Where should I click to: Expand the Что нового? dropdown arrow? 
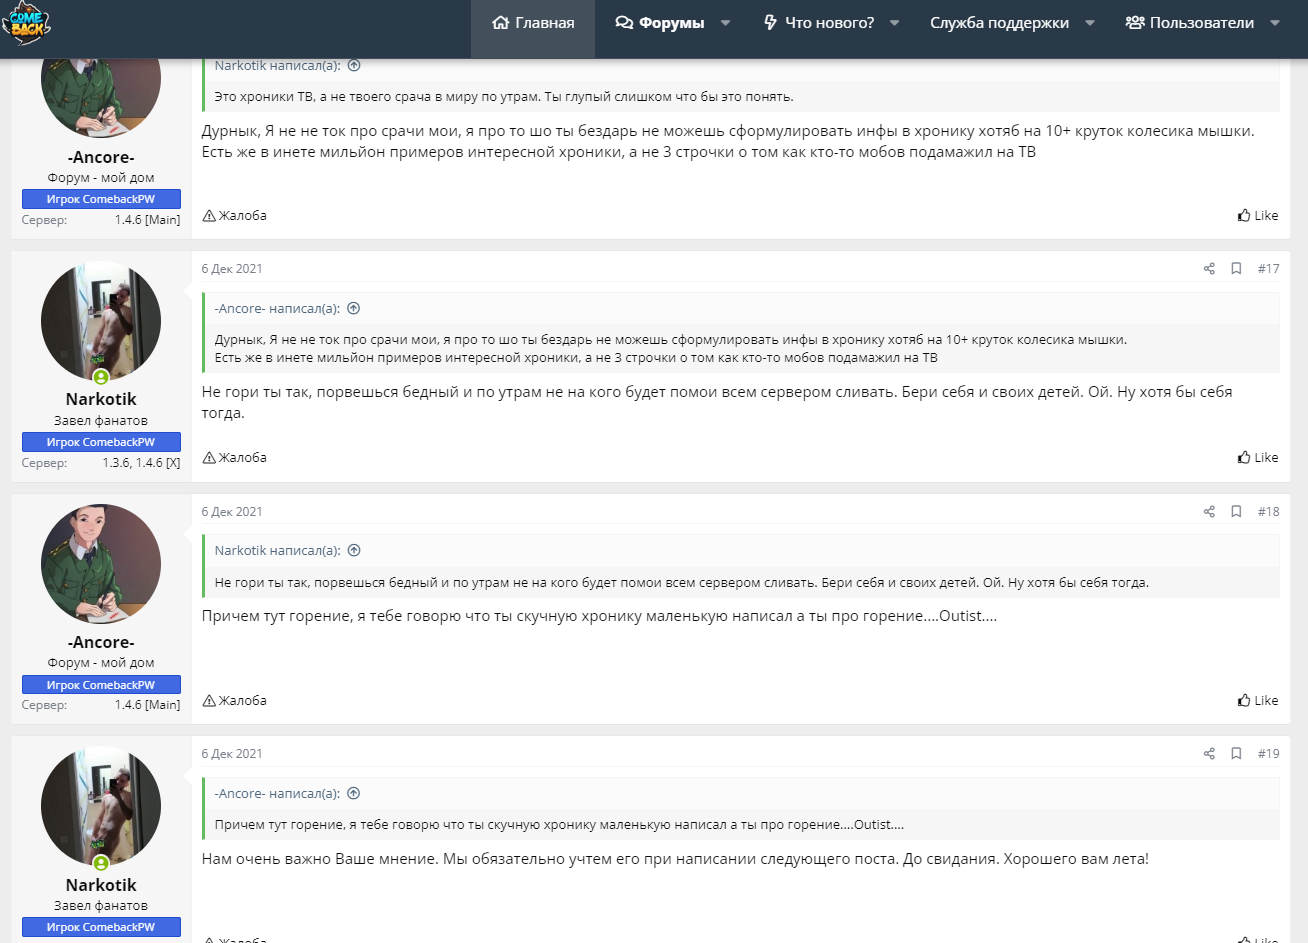(x=894, y=23)
